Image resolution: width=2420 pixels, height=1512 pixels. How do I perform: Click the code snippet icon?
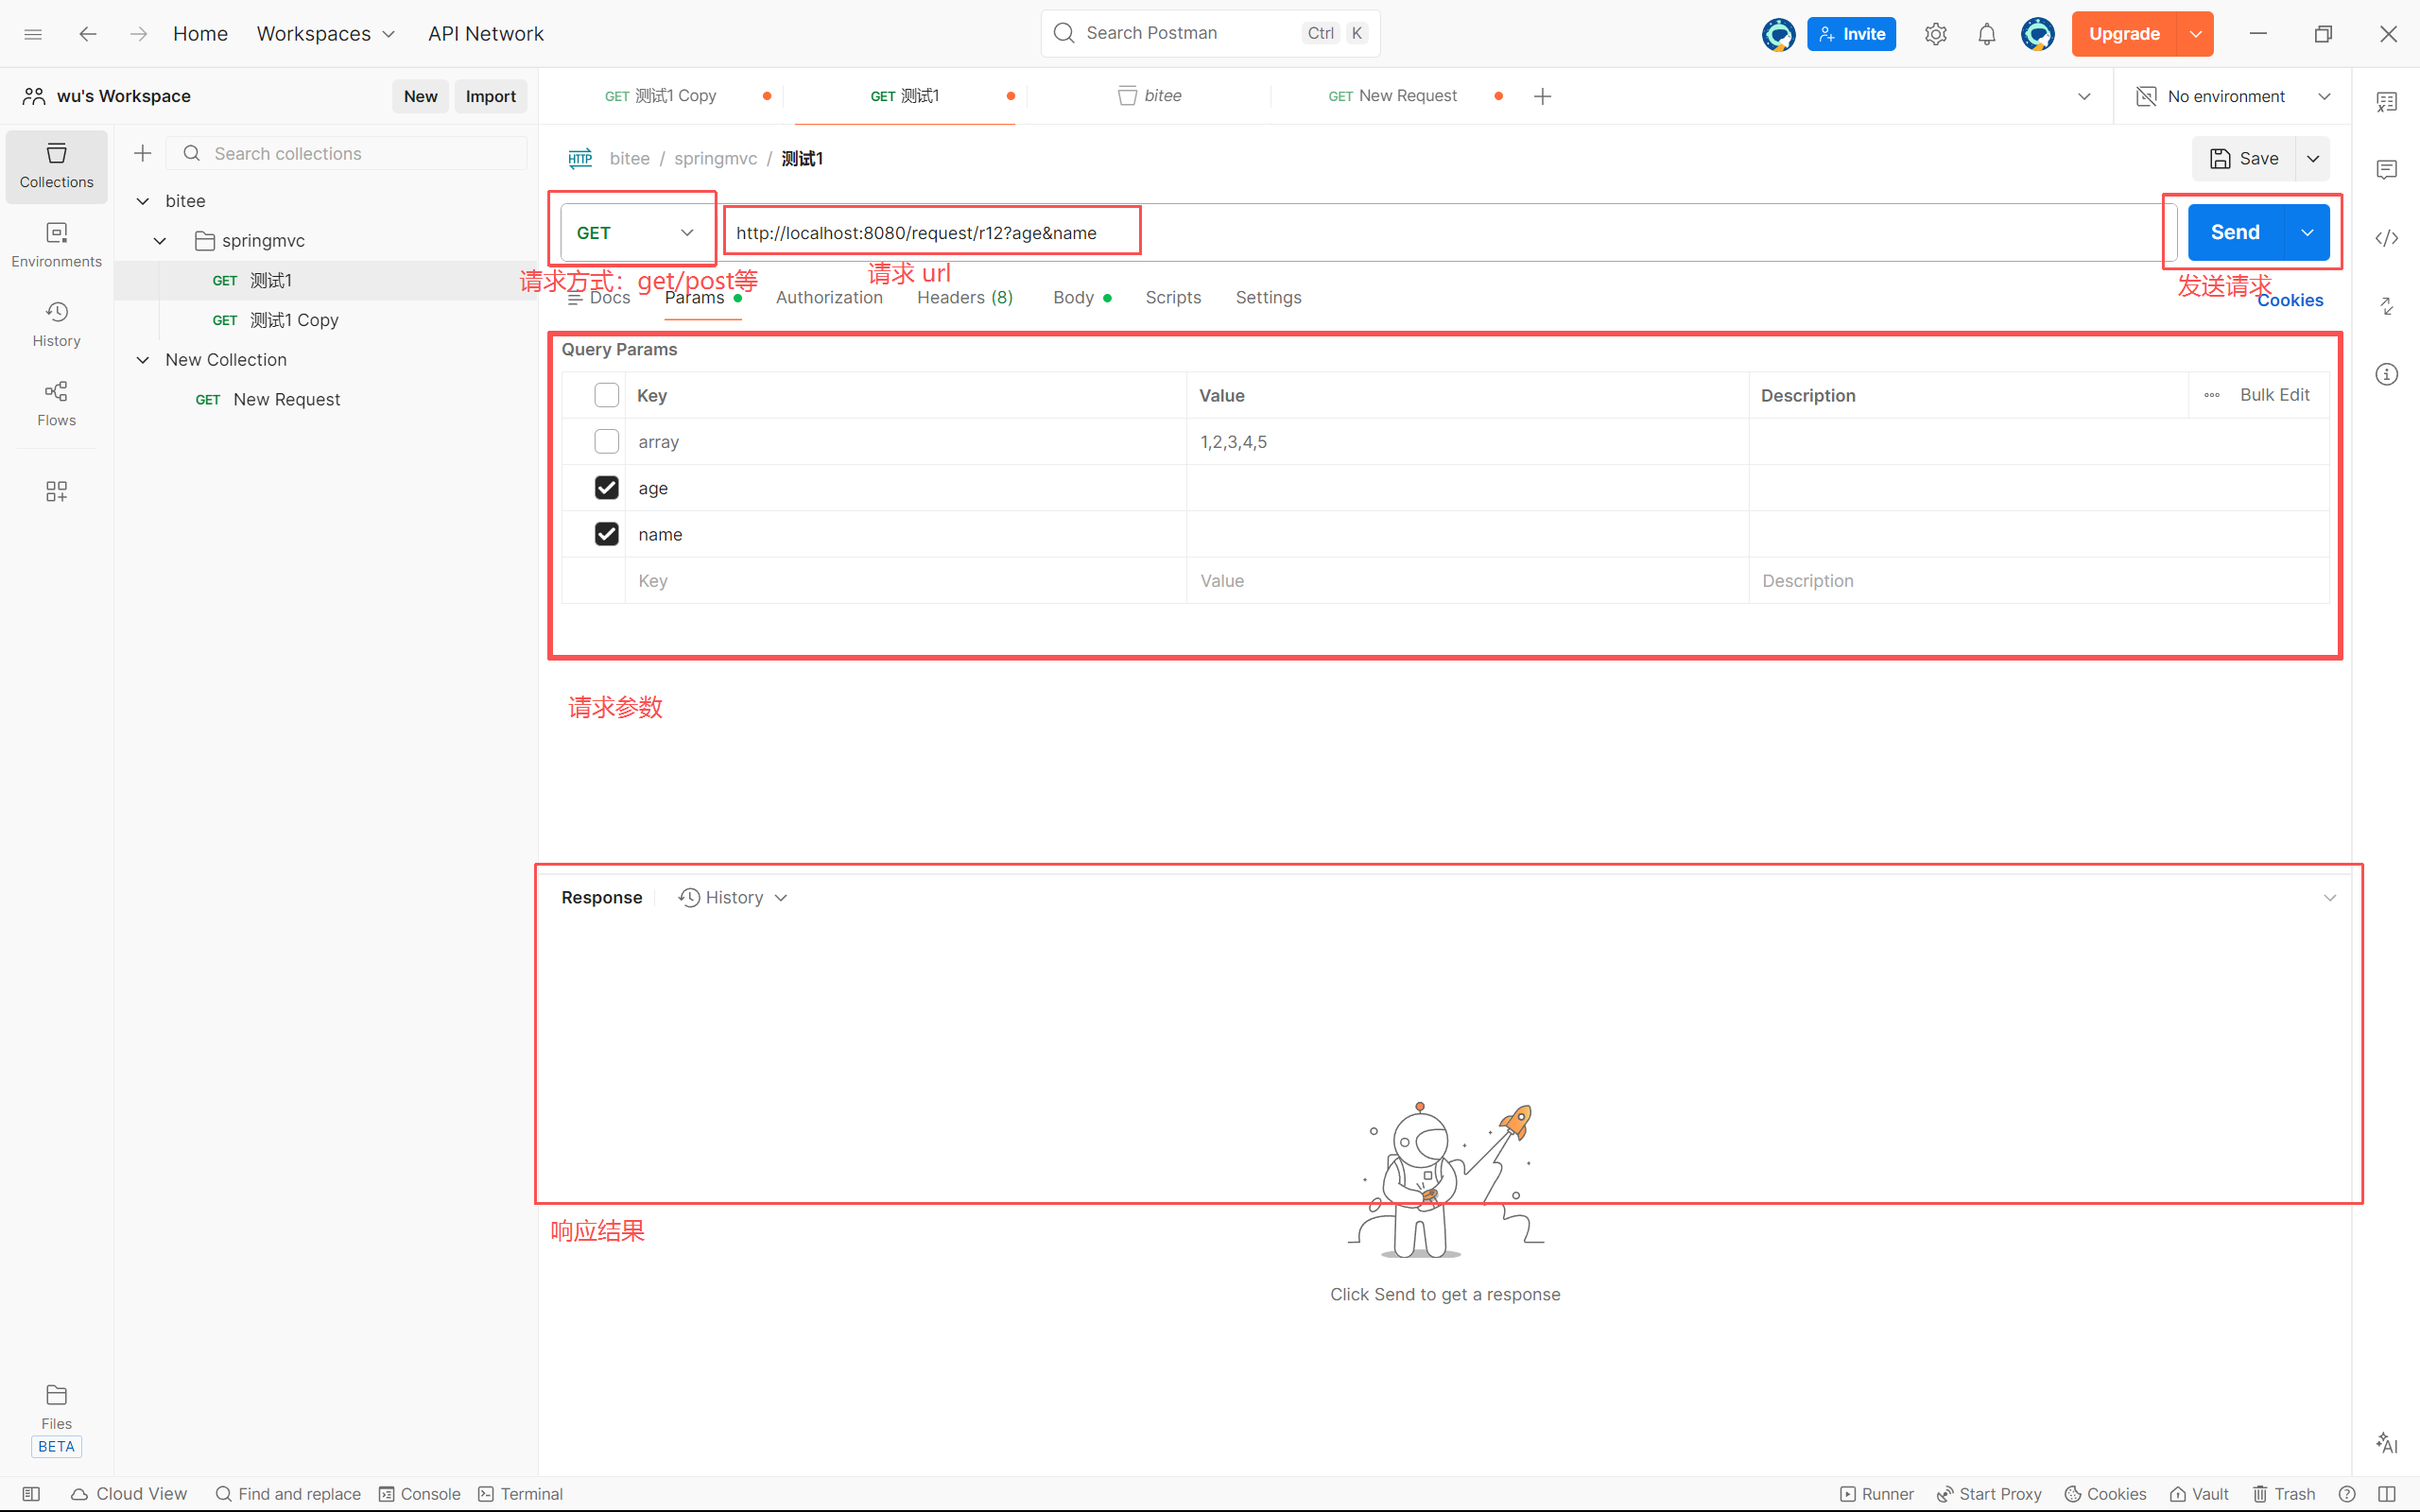tap(2386, 238)
